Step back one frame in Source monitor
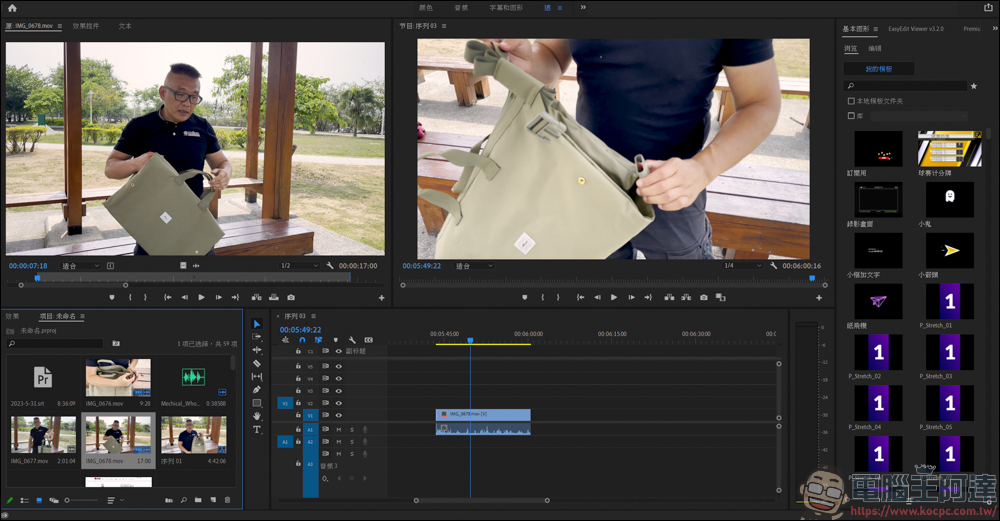The image size is (1000, 521). 184,297
